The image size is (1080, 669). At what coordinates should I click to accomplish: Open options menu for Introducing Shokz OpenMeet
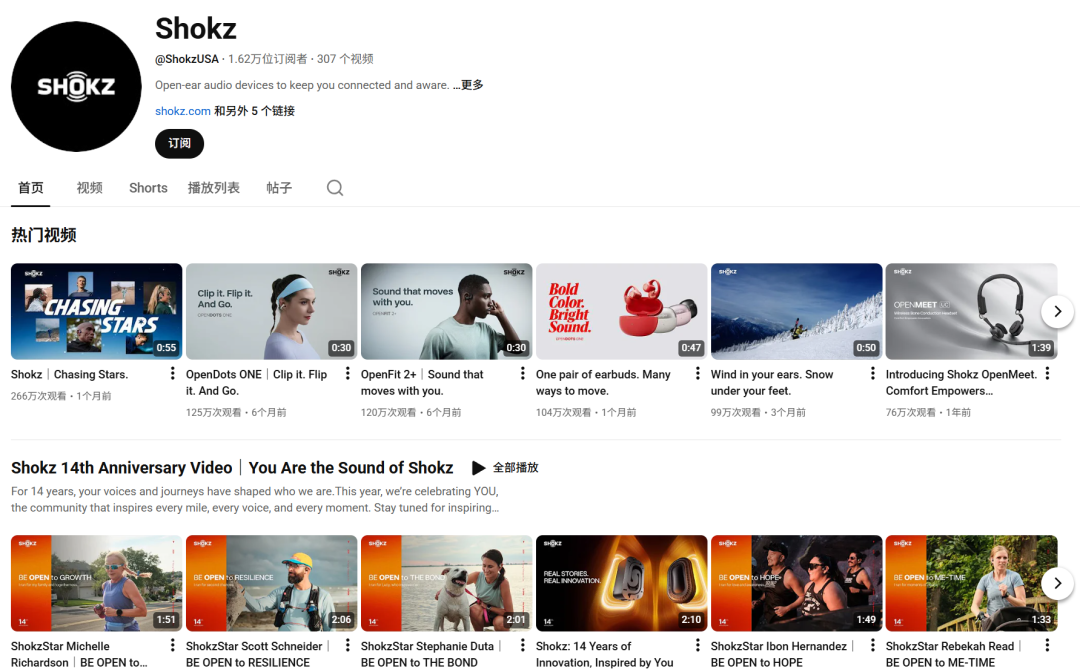click(x=1047, y=373)
